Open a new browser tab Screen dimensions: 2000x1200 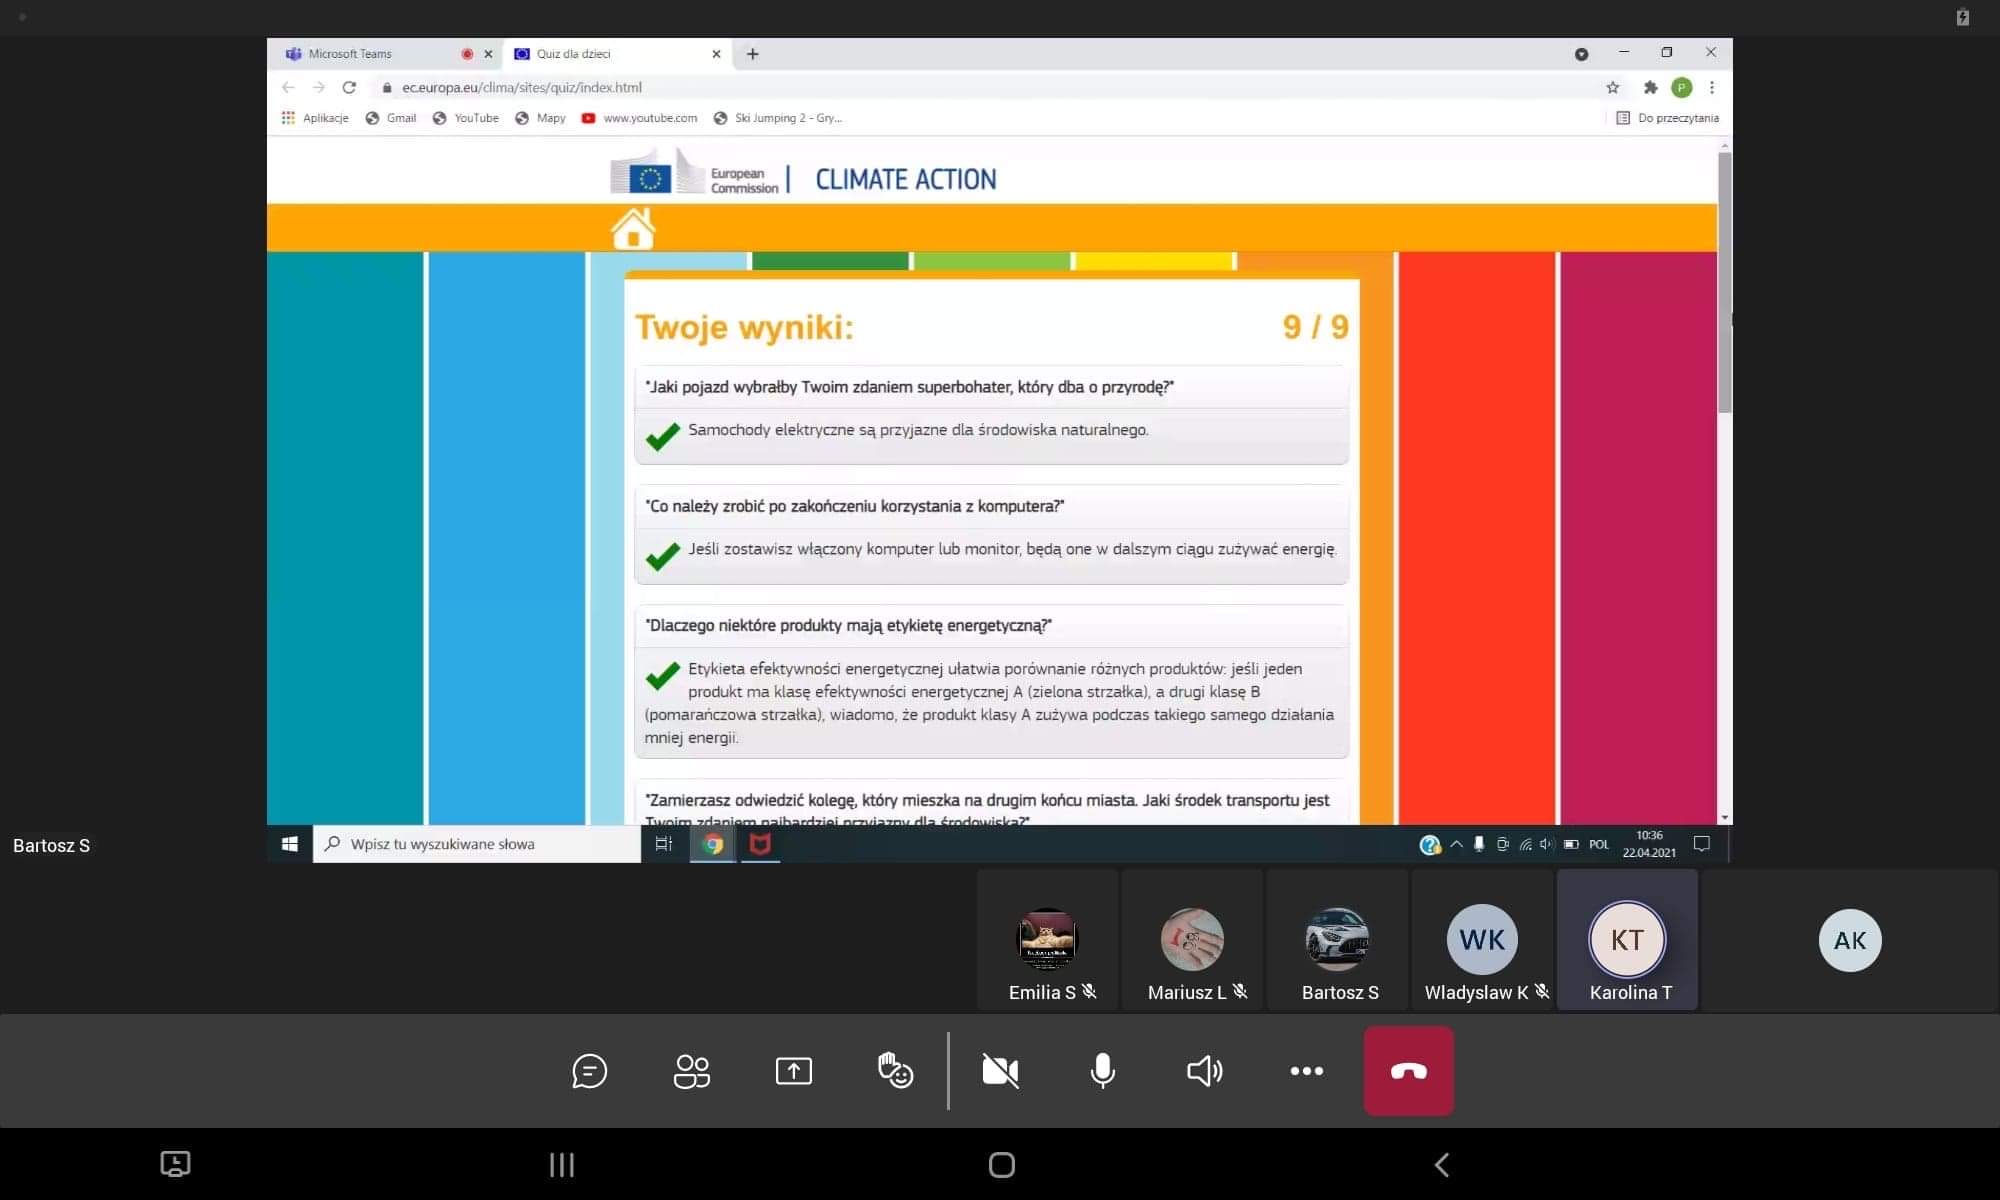[x=753, y=54]
